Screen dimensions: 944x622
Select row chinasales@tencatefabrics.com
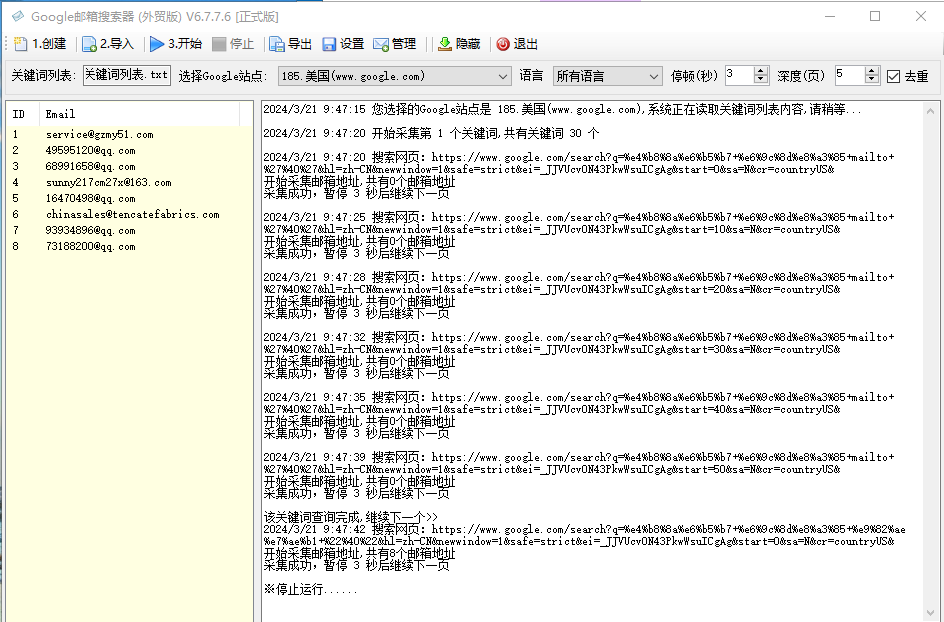[129, 214]
